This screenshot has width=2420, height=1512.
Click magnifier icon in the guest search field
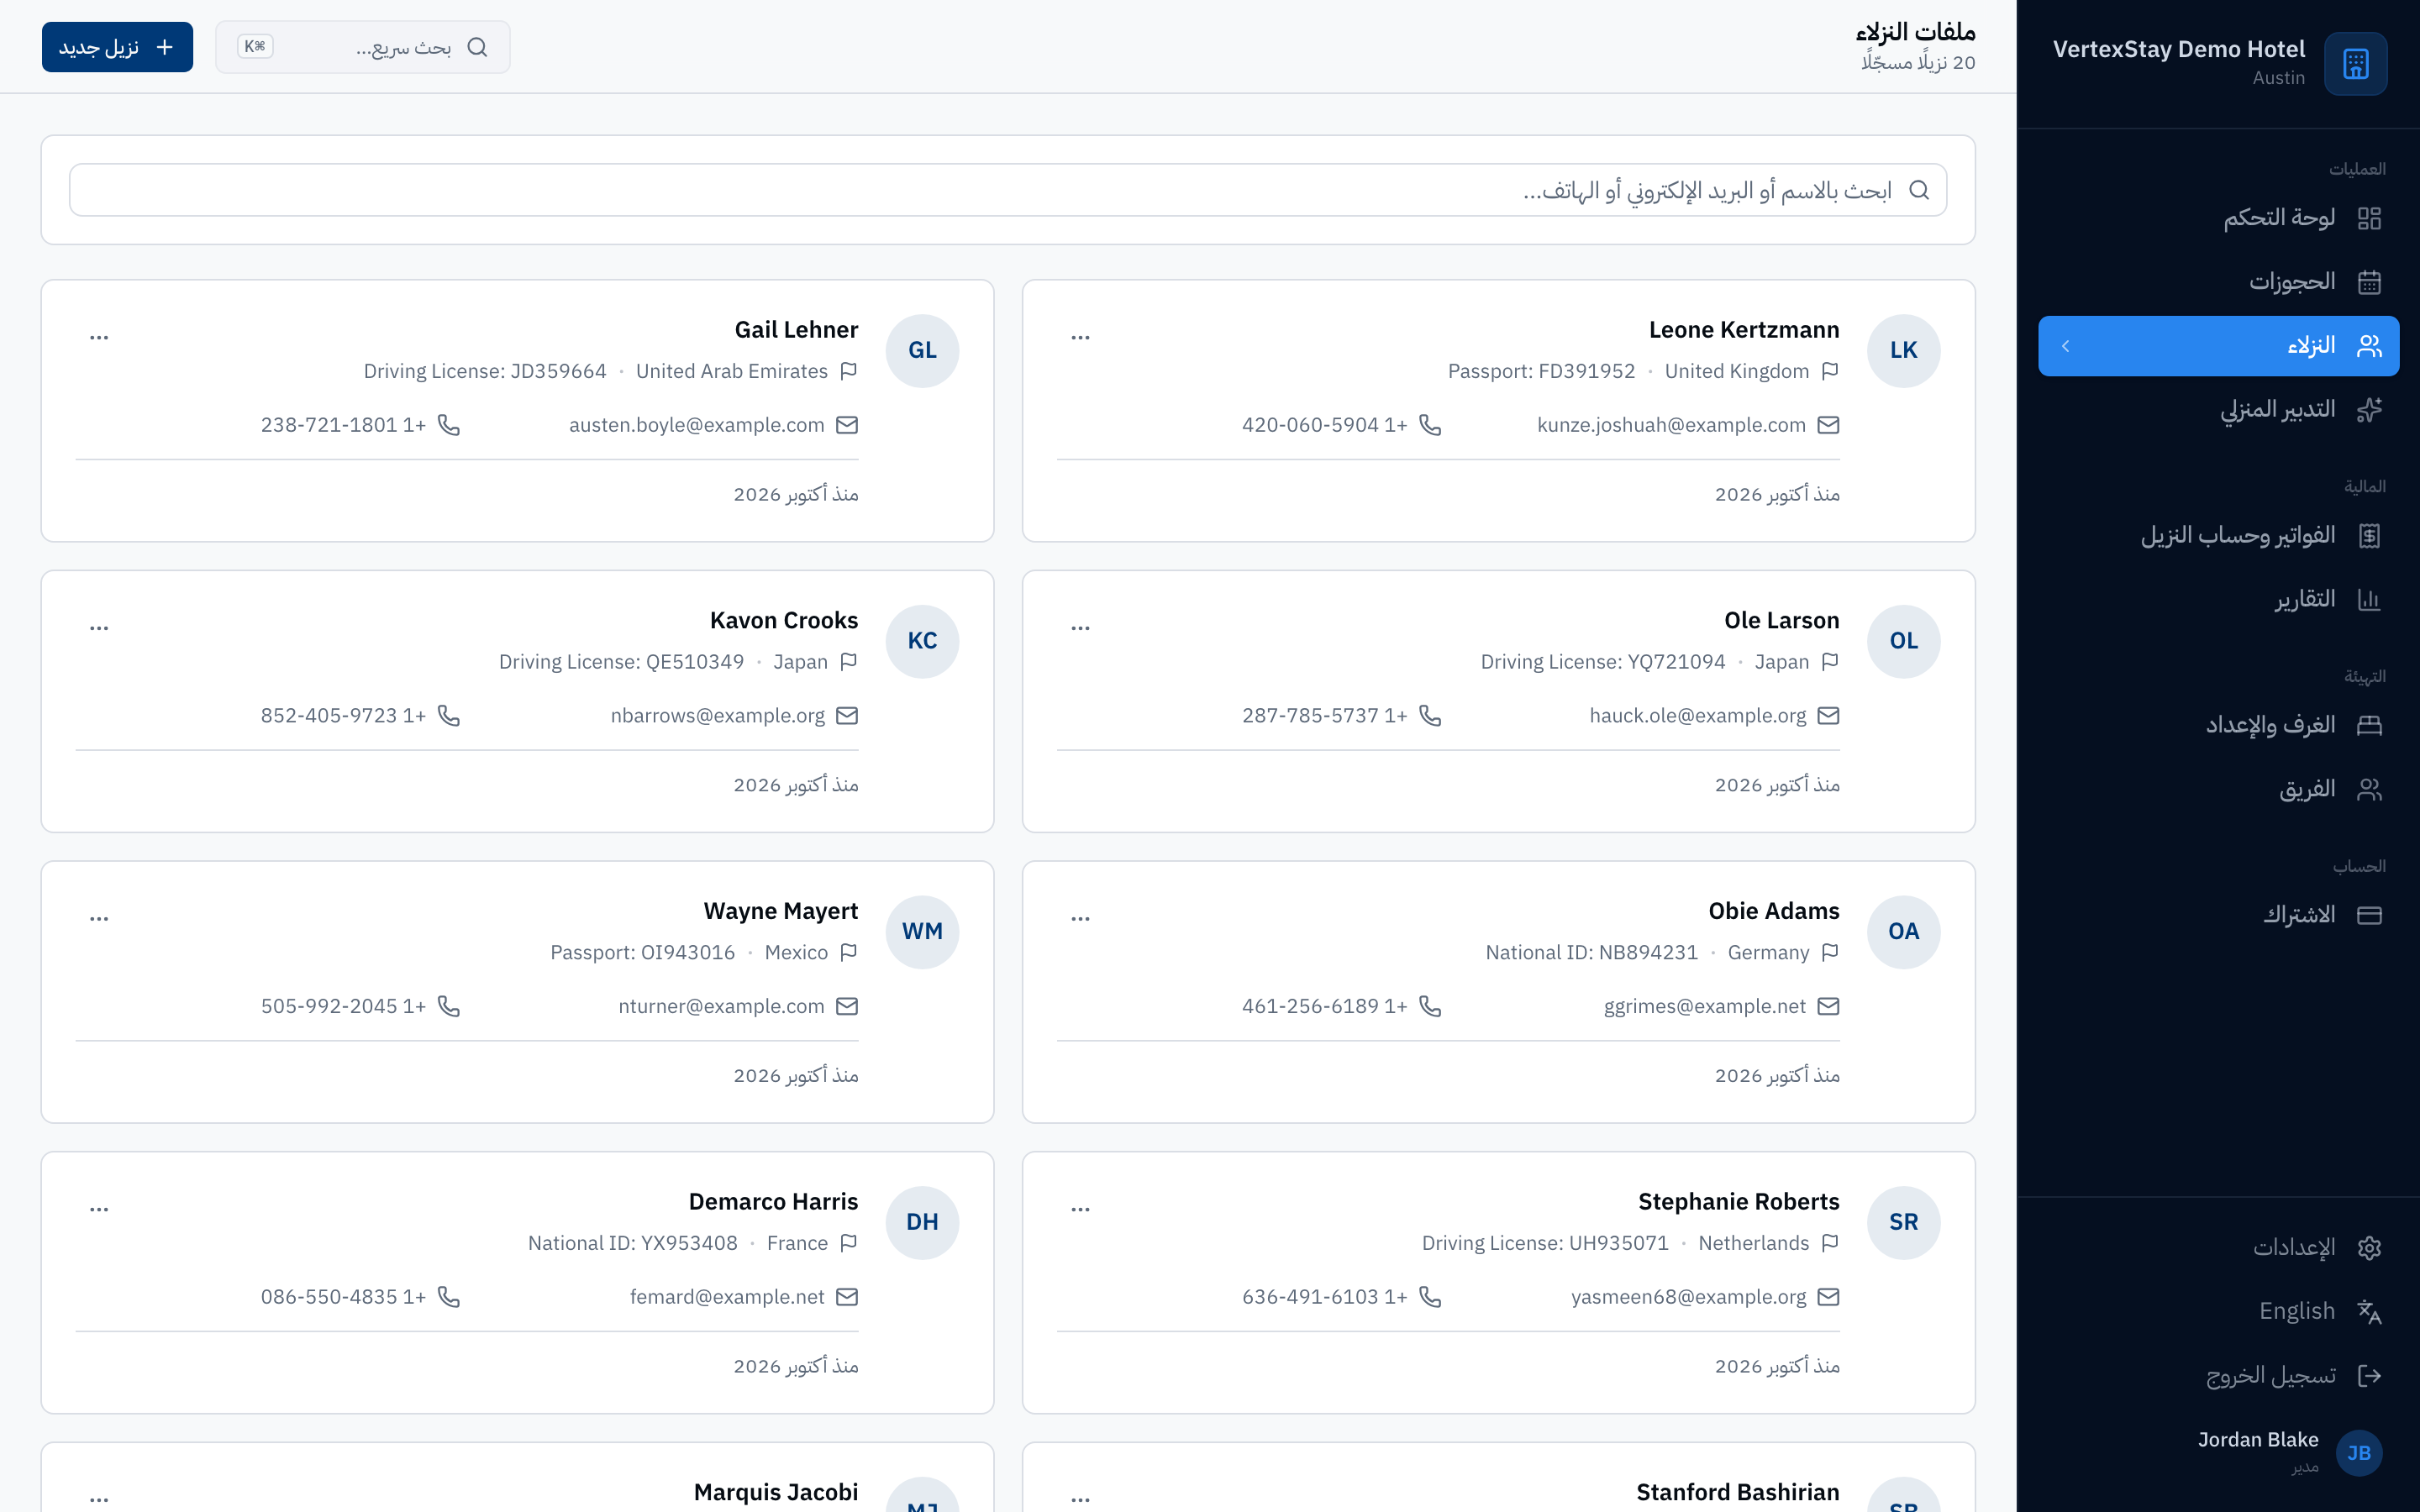[1919, 190]
